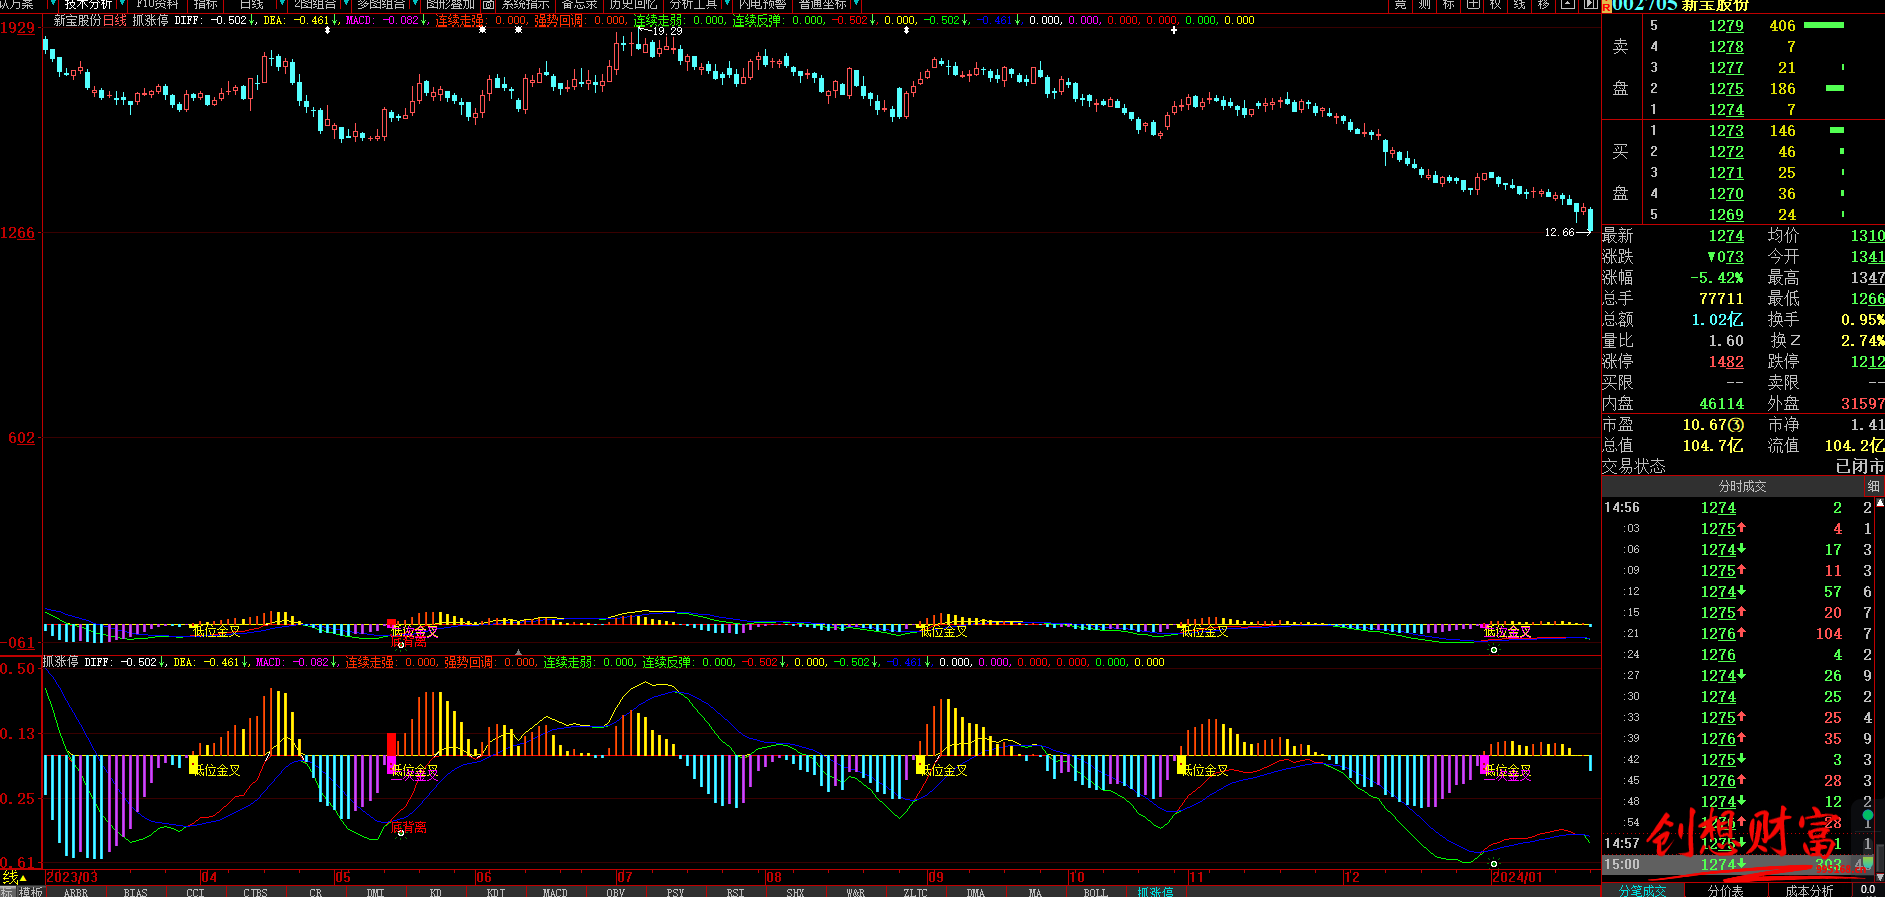Switch to the 成本分析 tab

point(1809,890)
